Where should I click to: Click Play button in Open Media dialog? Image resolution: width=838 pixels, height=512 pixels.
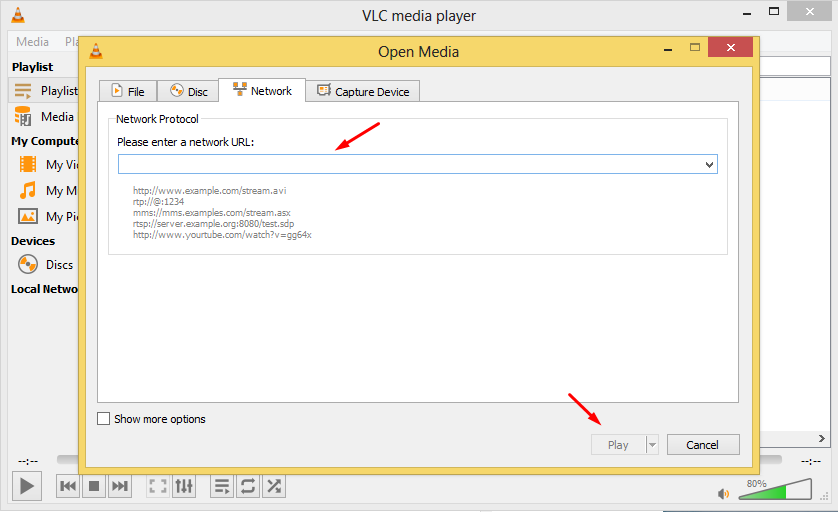click(x=618, y=445)
